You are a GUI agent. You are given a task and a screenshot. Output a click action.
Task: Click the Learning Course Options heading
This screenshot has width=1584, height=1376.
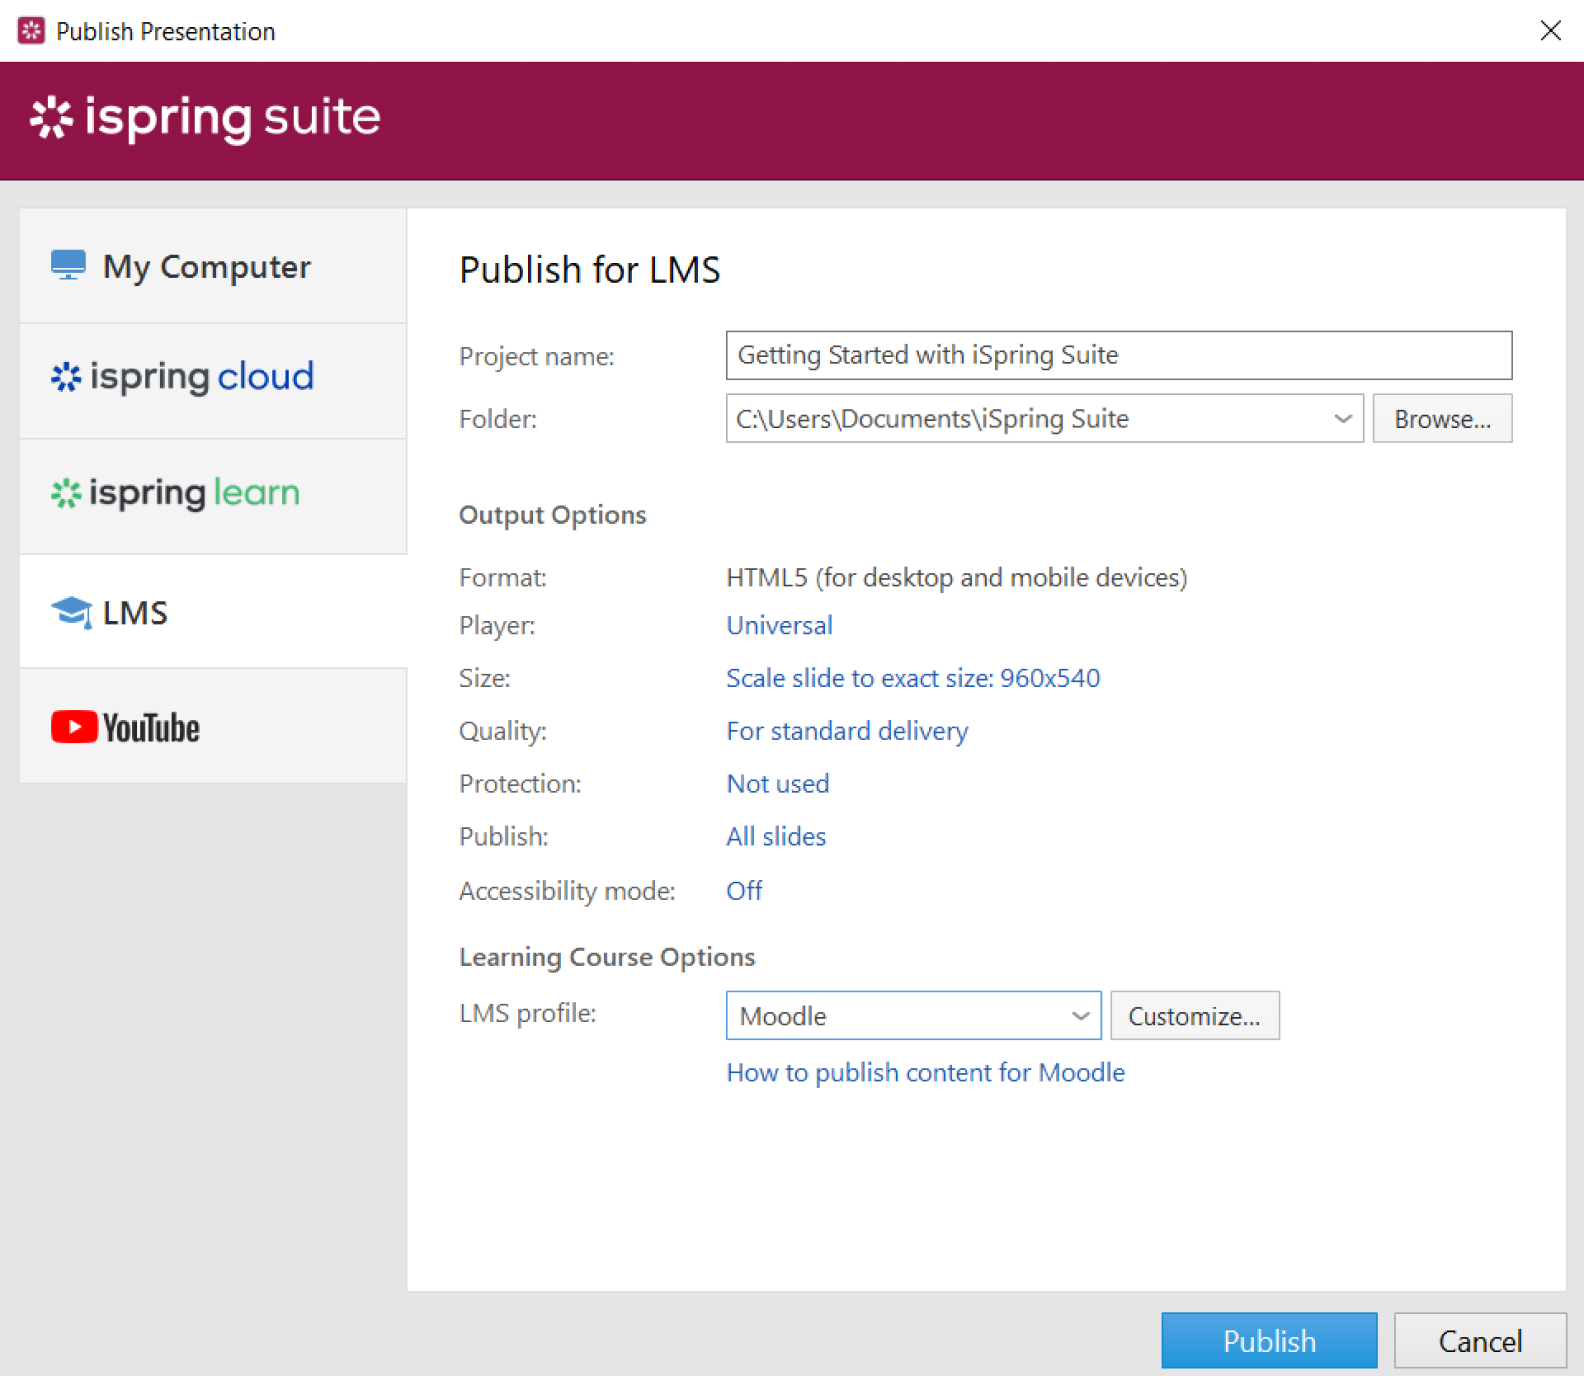click(x=607, y=957)
